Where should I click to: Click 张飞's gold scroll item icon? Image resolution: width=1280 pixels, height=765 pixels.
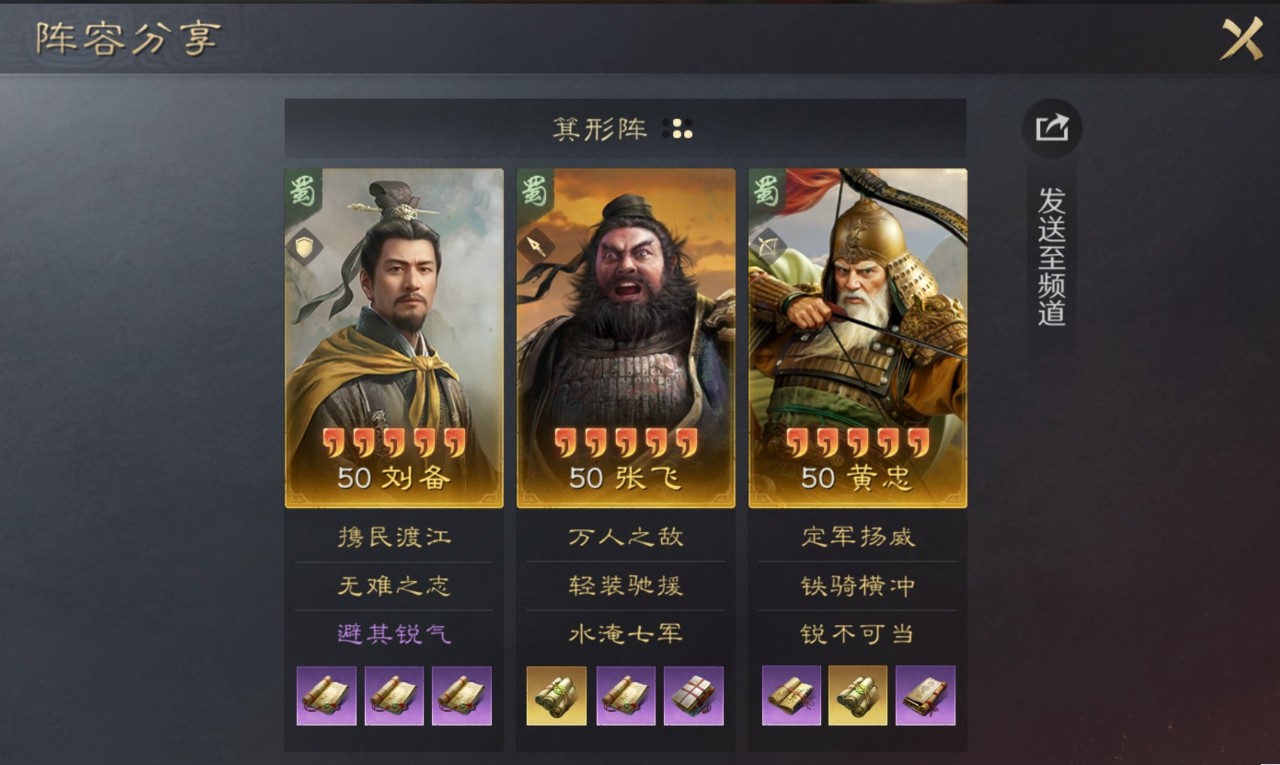(x=556, y=695)
